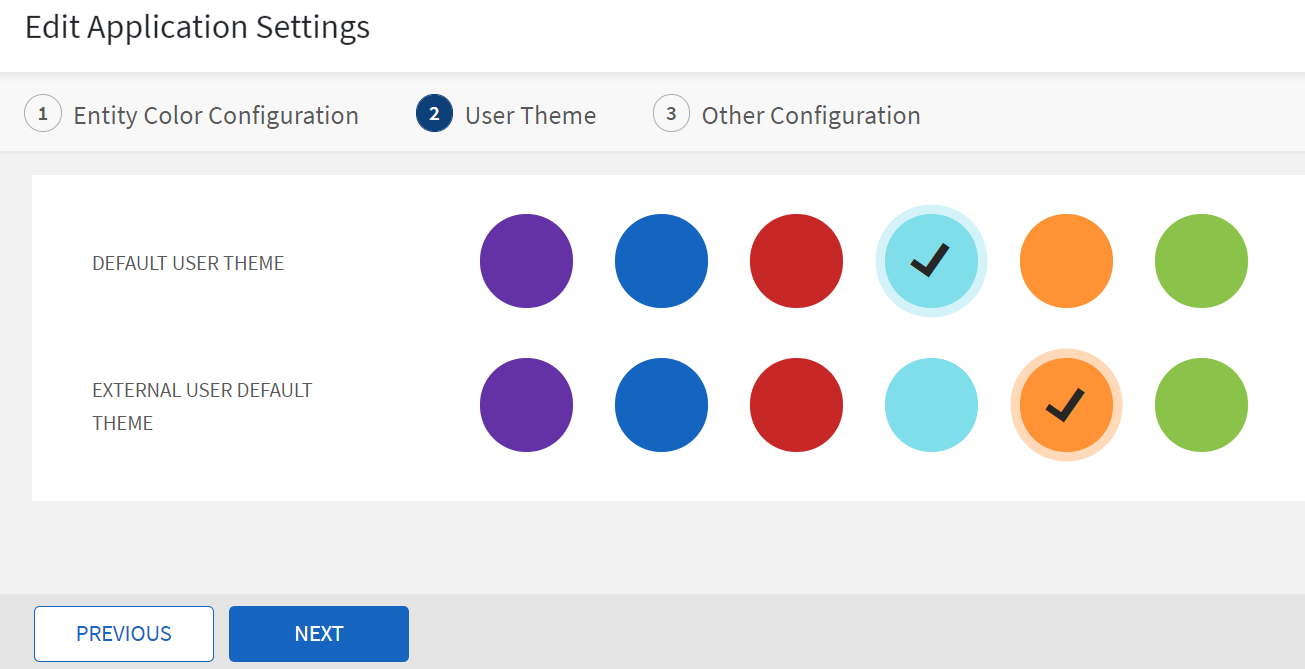Click step 2 number circle
The width and height of the screenshot is (1305, 669).
coord(434,114)
